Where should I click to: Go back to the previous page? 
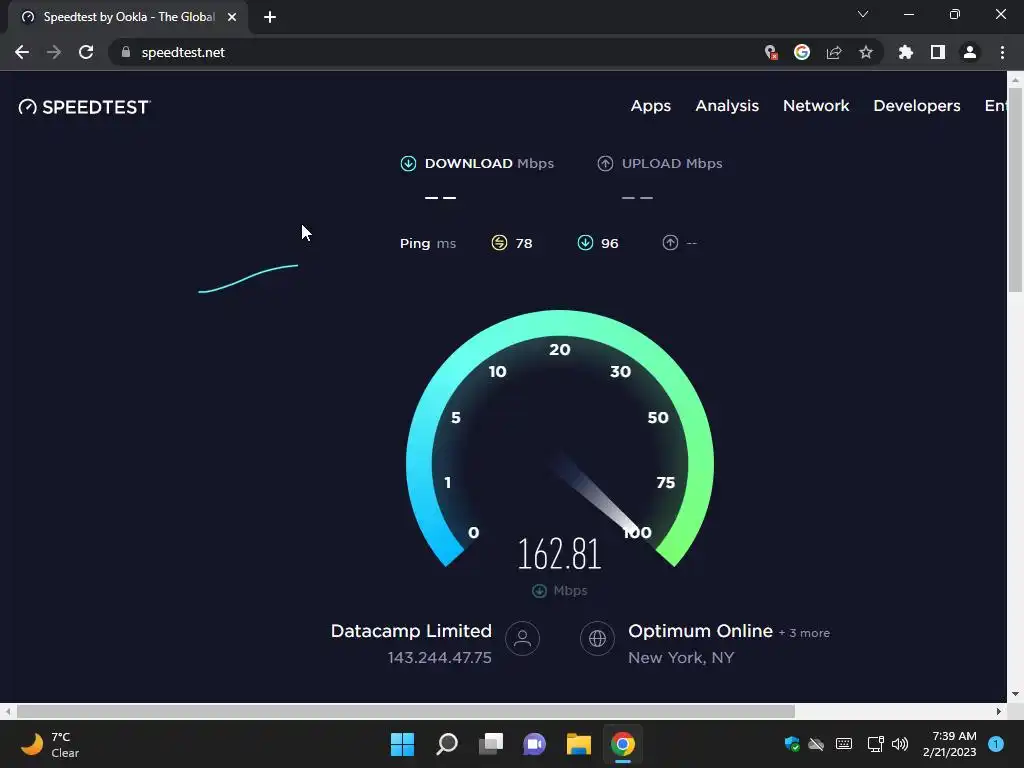22,52
